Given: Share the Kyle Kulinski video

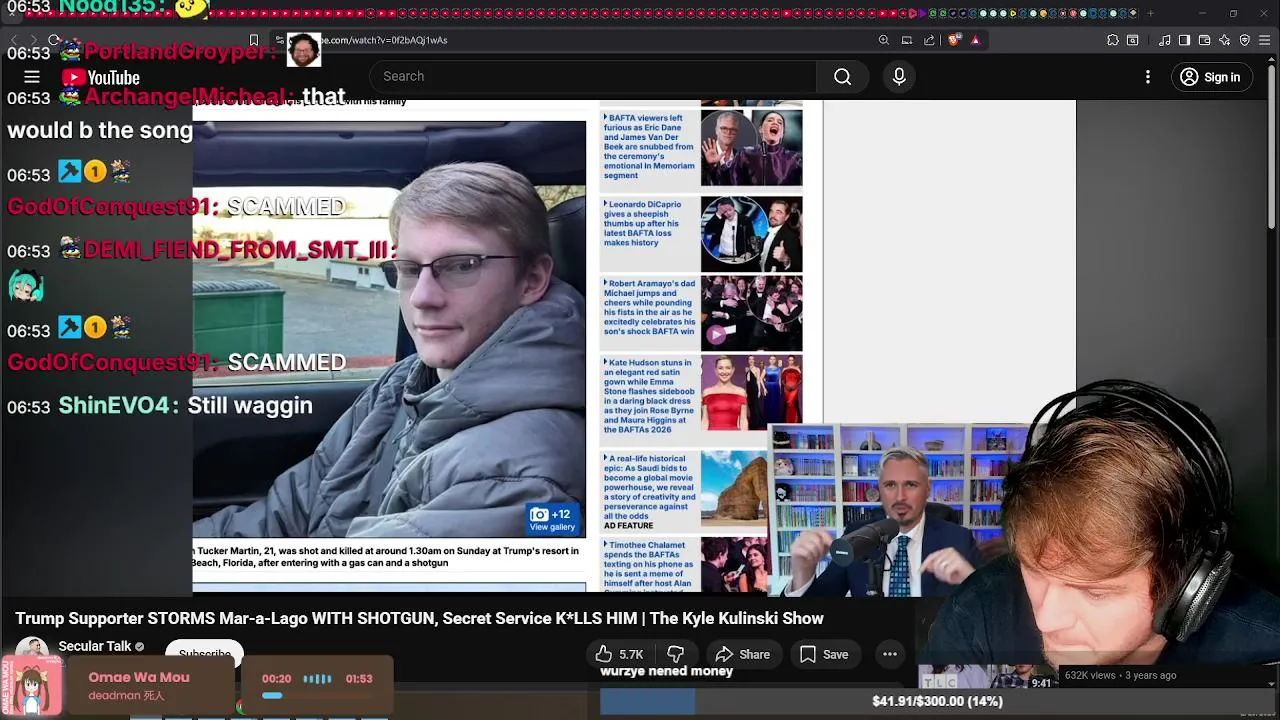Looking at the screenshot, I should pos(743,655).
